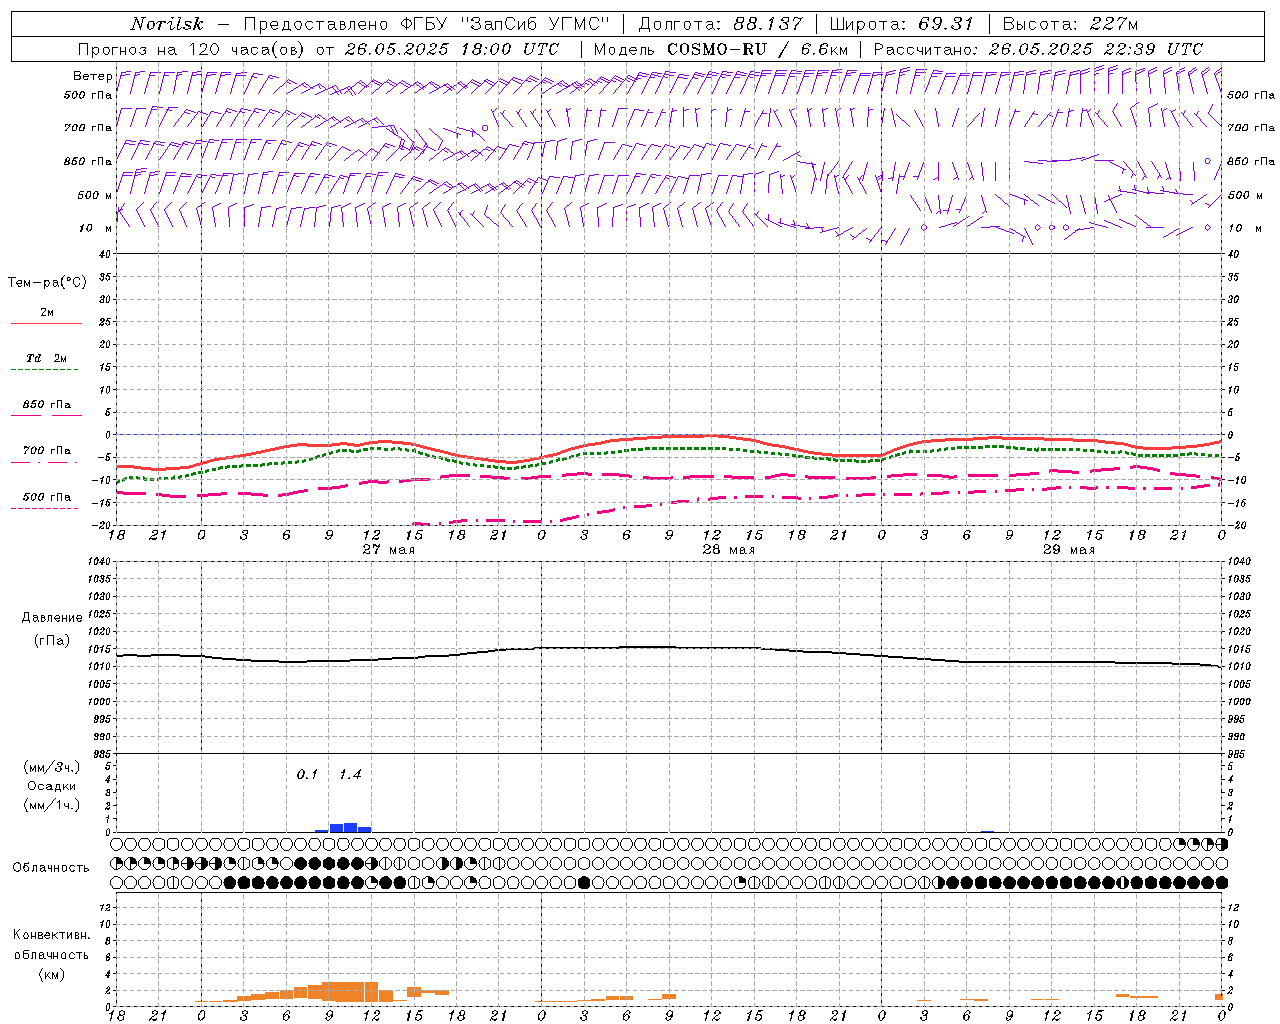Click the model name "COSMO-RU / 6.6км"
Image resolution: width=1280 pixels, height=1024 pixels.
757,49
